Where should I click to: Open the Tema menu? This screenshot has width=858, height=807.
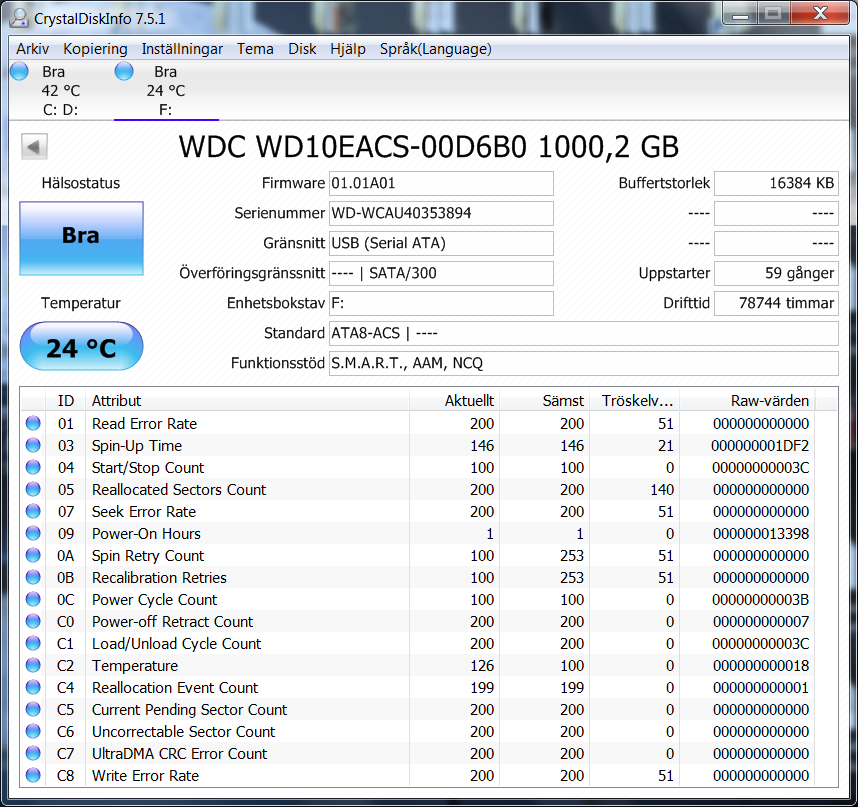(x=255, y=49)
